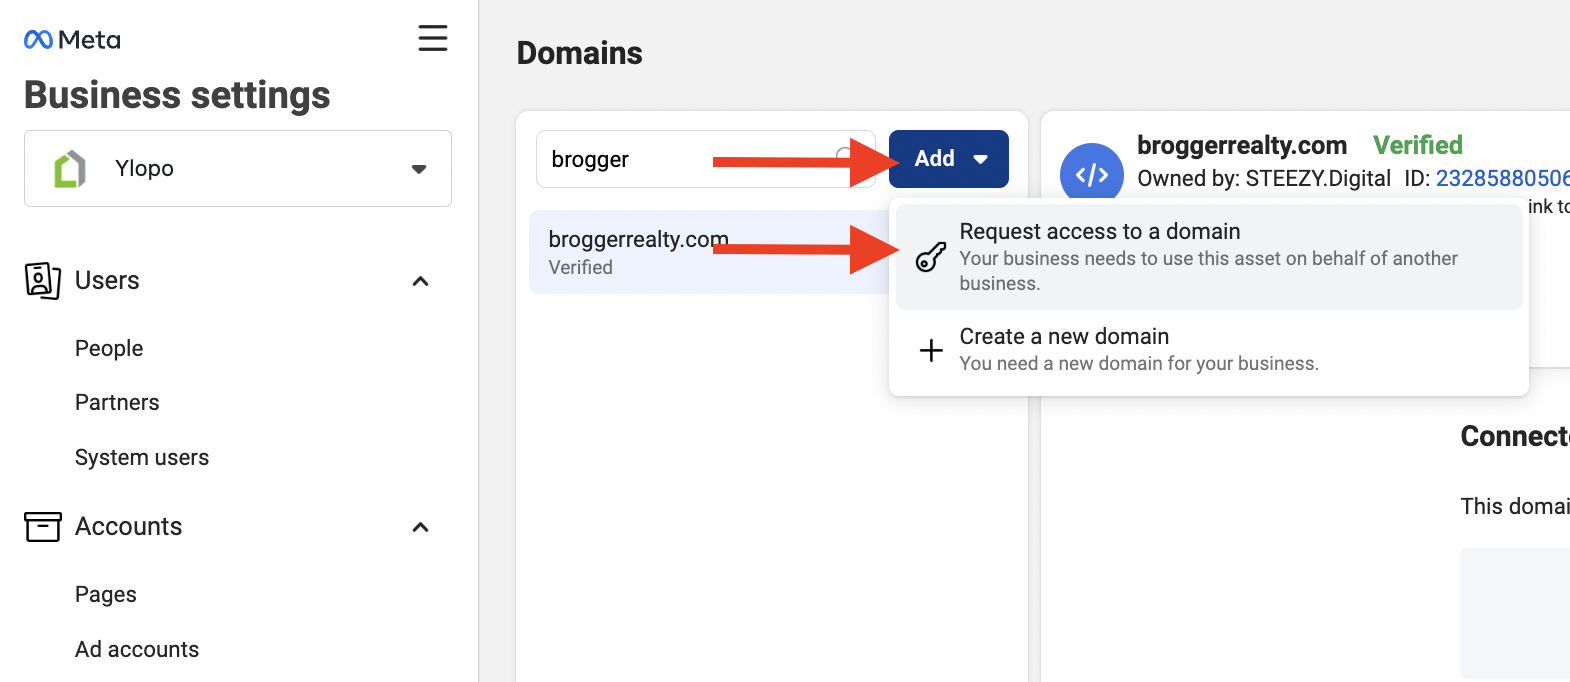Click the domain ID number link

(1503, 178)
